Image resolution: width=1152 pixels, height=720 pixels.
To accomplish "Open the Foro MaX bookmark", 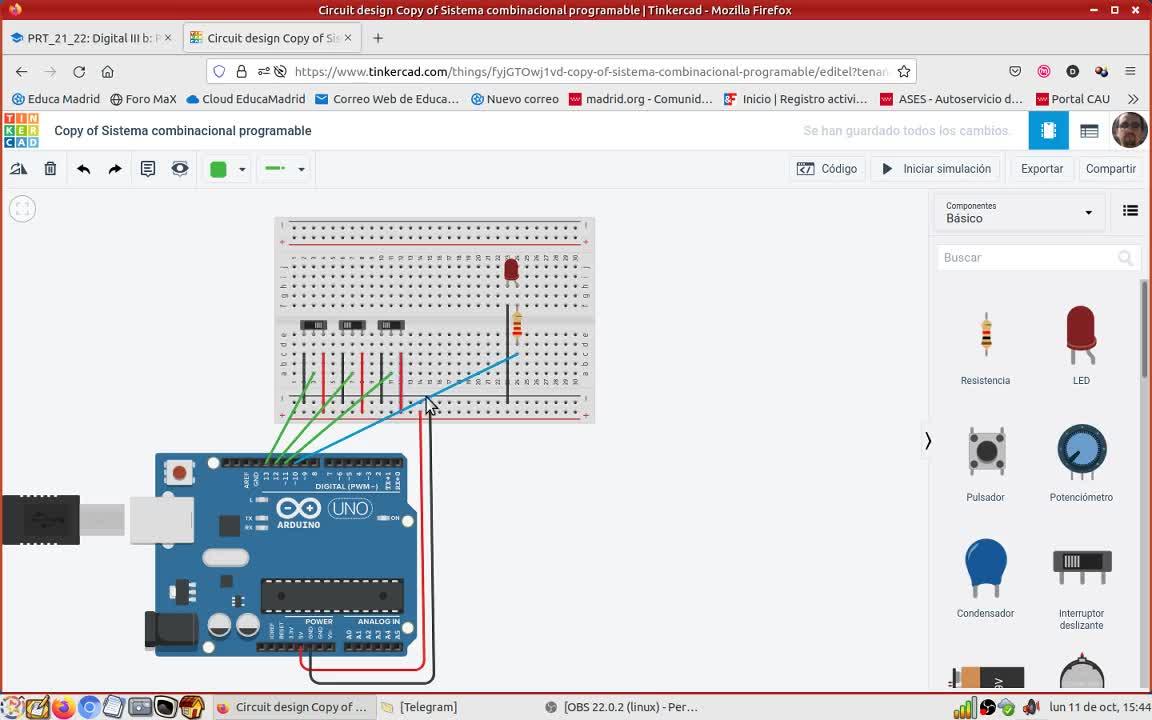I will [x=143, y=99].
